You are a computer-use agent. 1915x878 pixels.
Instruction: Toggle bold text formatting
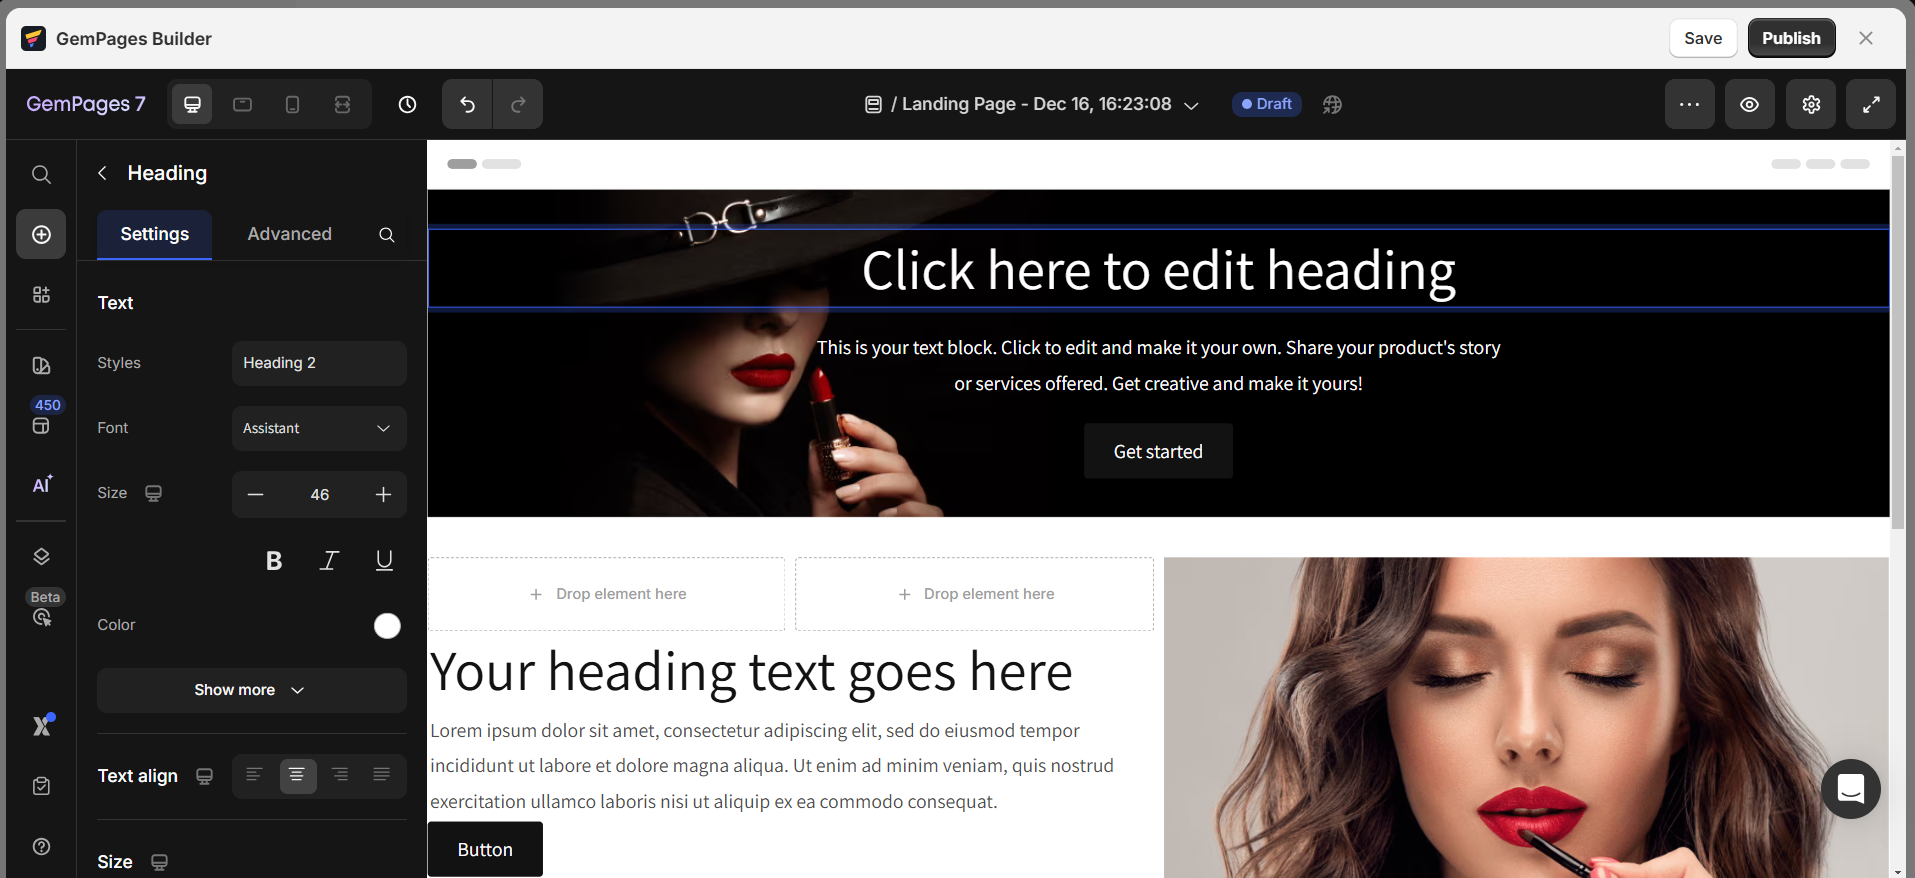(x=273, y=561)
